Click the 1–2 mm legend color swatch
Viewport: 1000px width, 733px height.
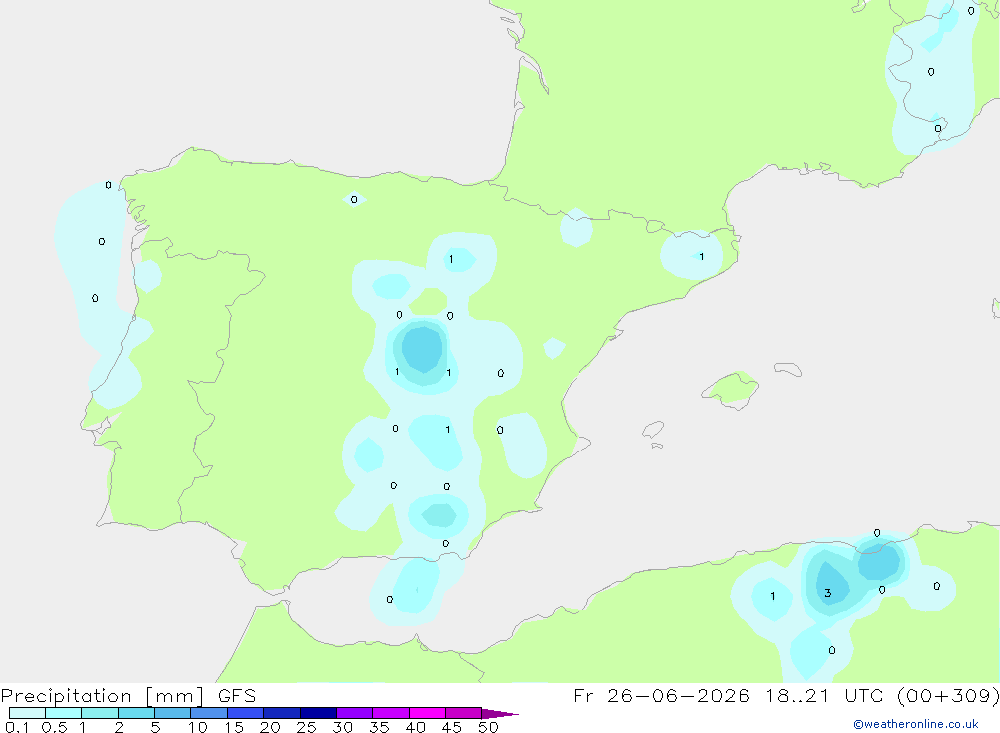click(x=99, y=713)
